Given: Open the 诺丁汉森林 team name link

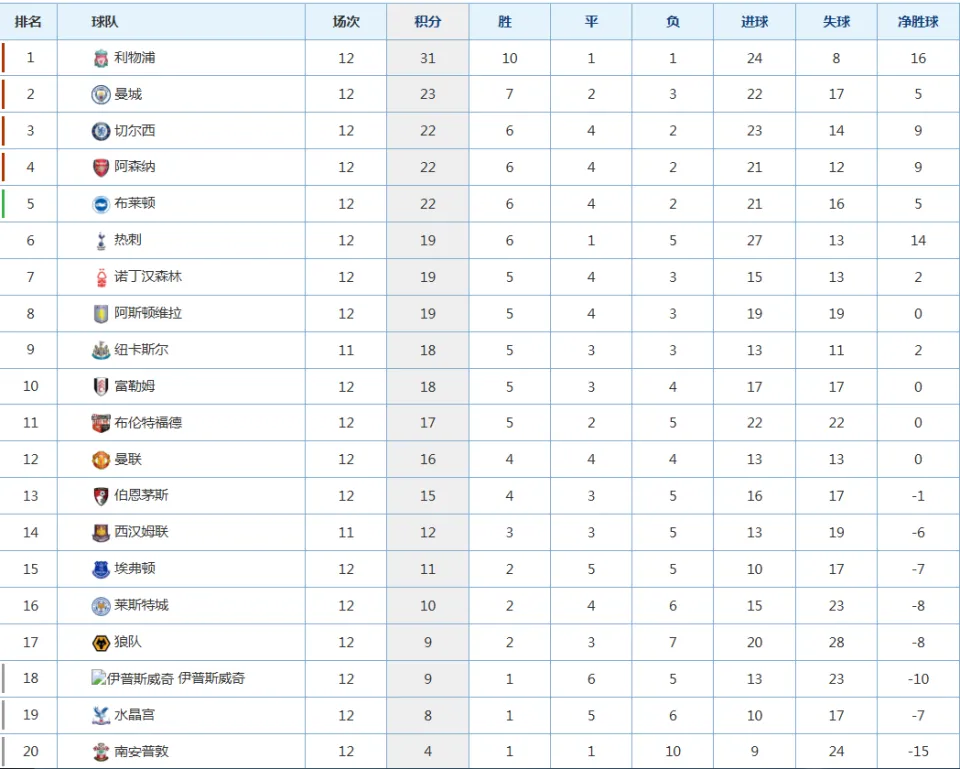Looking at the screenshot, I should 148,276.
